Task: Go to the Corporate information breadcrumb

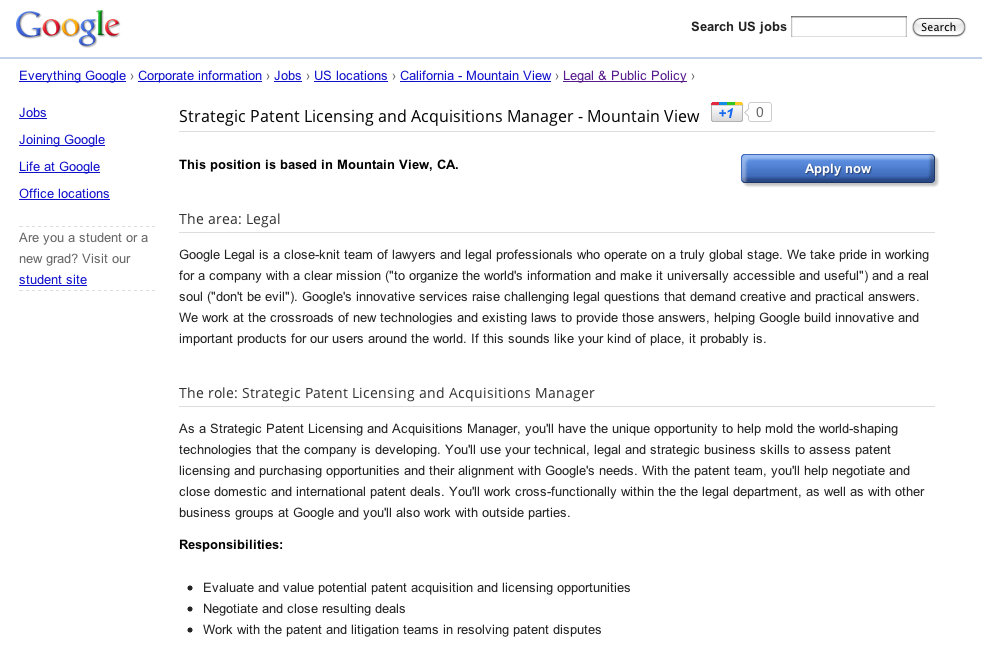Action: [200, 76]
